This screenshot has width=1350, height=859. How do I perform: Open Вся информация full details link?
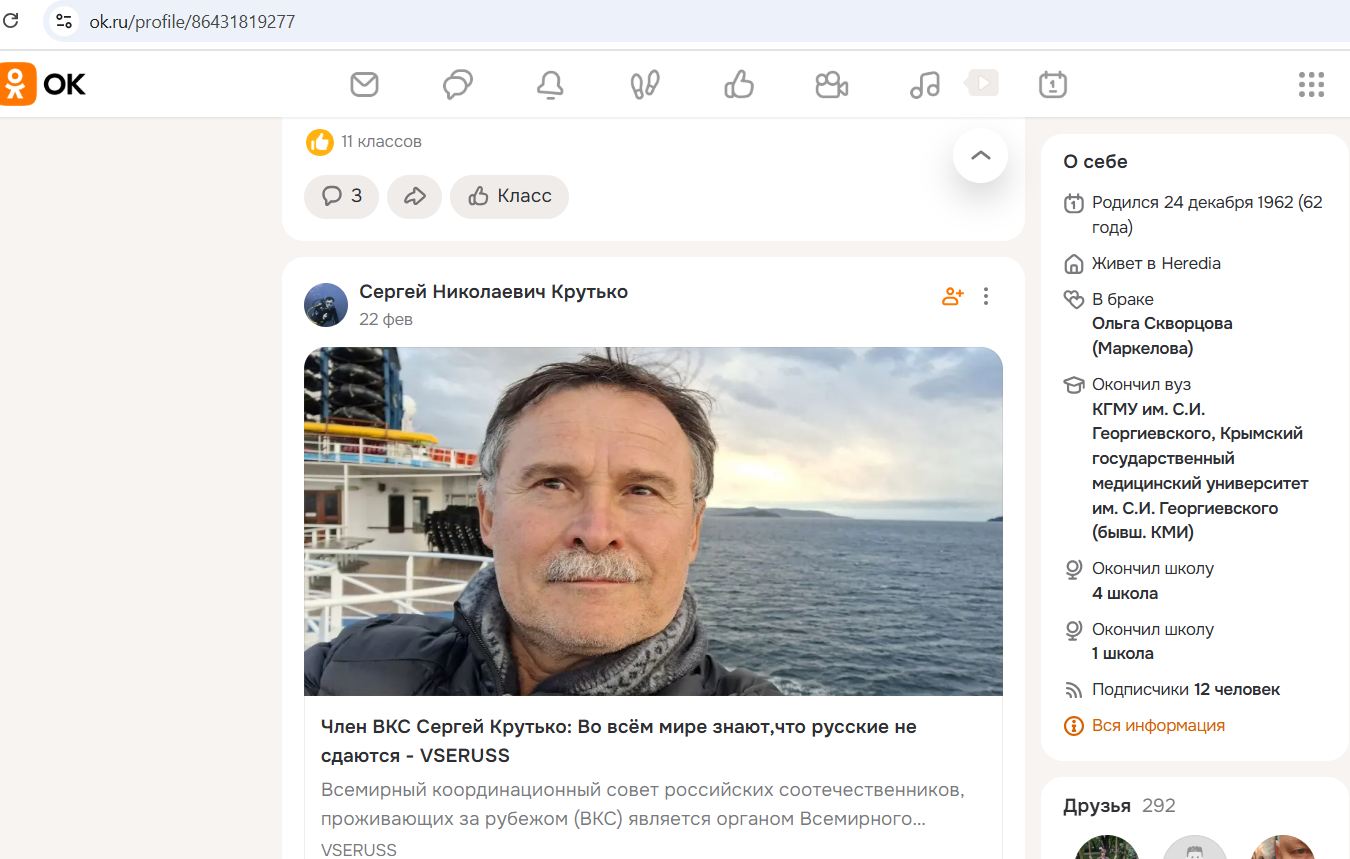pyautogui.click(x=1158, y=725)
